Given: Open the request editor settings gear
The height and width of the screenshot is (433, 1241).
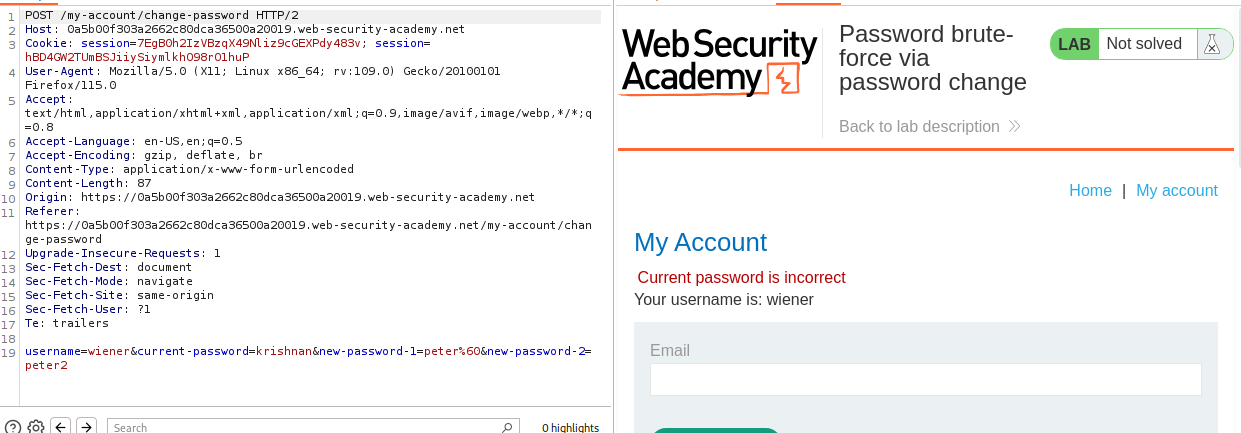Looking at the screenshot, I should pyautogui.click(x=36, y=427).
